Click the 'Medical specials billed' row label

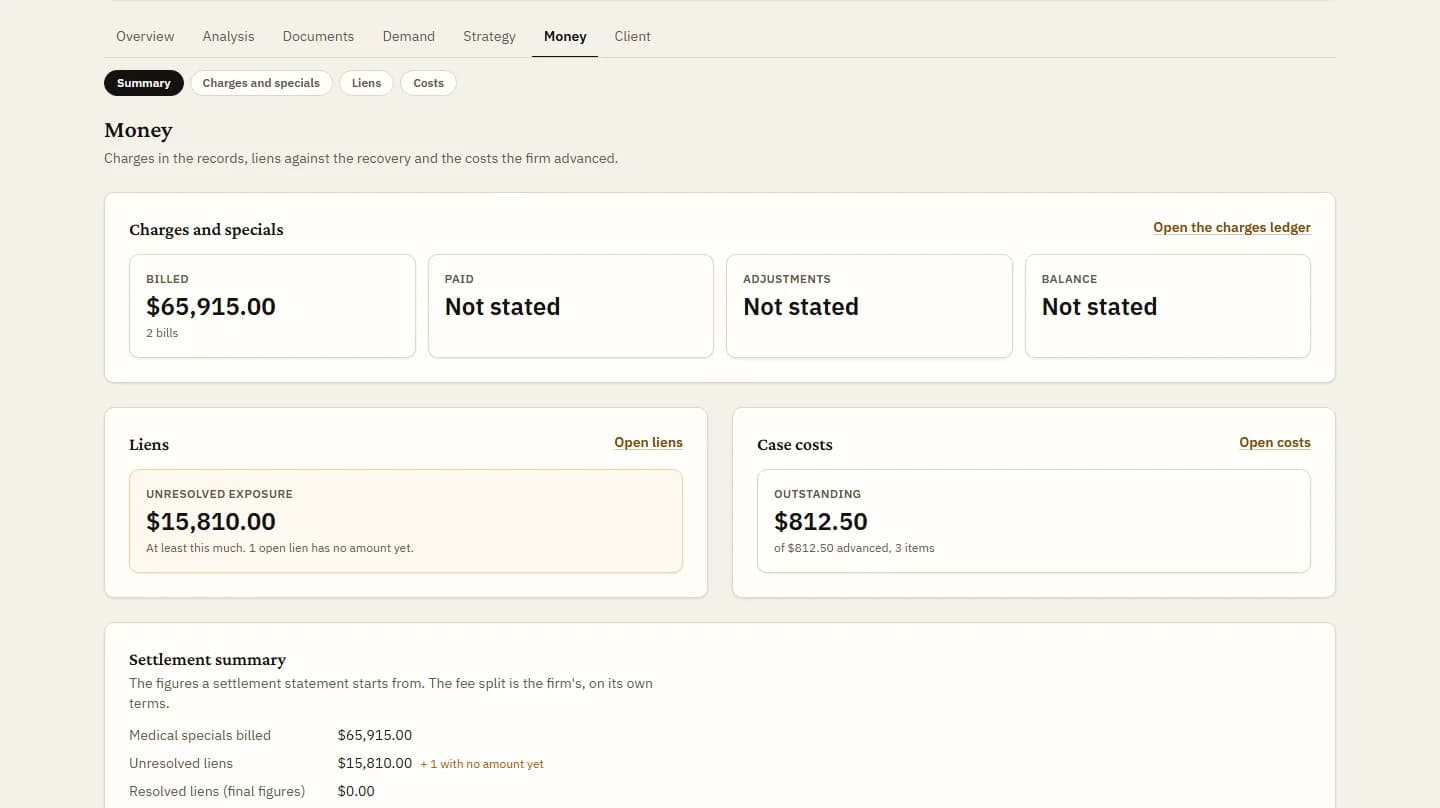tap(200, 735)
